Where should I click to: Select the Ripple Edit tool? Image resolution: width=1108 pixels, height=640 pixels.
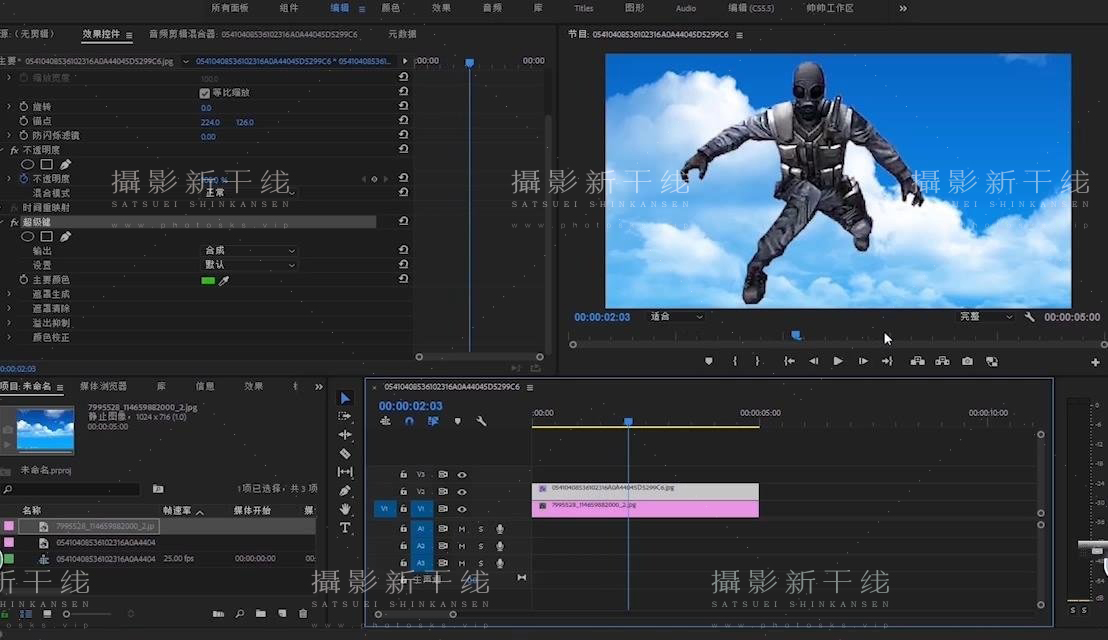click(x=345, y=434)
